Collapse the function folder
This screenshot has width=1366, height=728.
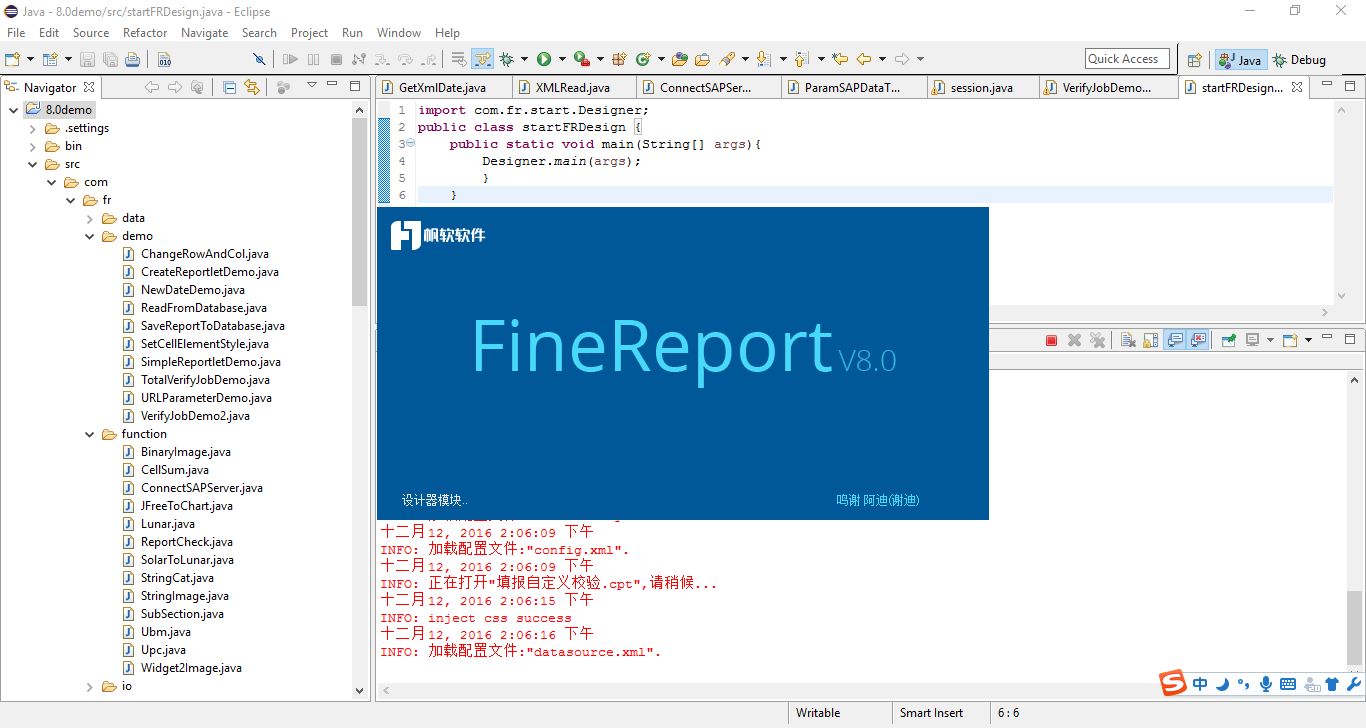pyautogui.click(x=90, y=434)
